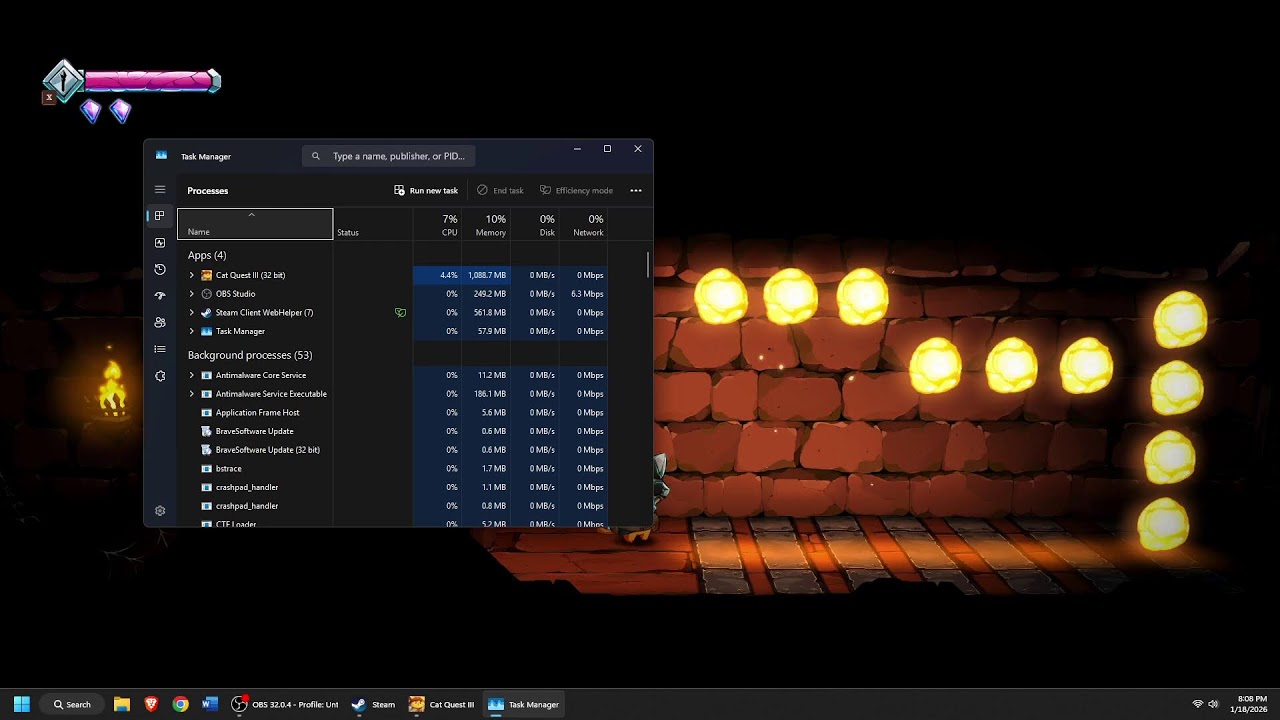The image size is (1280, 720).
Task: Click the search magnifier icon in Task Manager
Action: click(316, 156)
